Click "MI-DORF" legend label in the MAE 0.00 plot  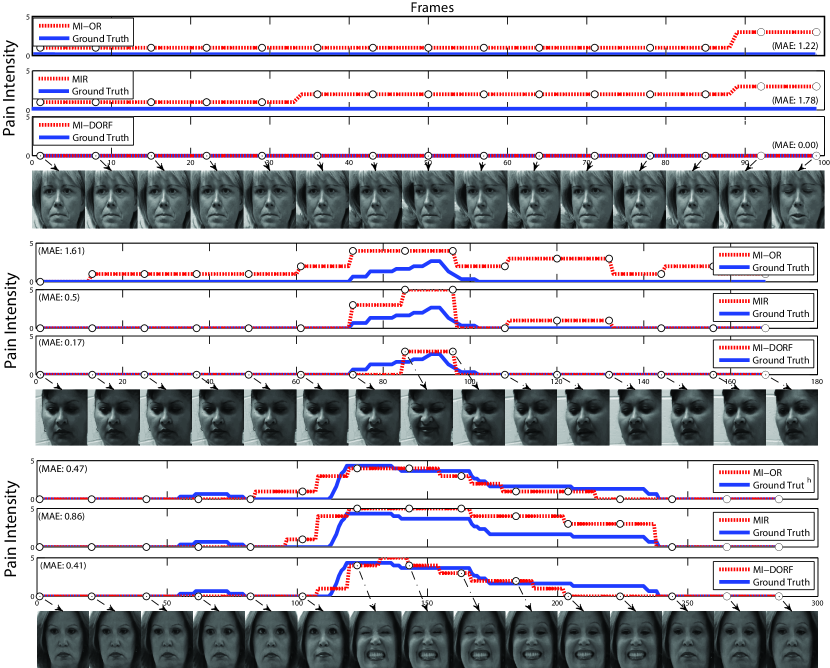pyautogui.click(x=92, y=125)
